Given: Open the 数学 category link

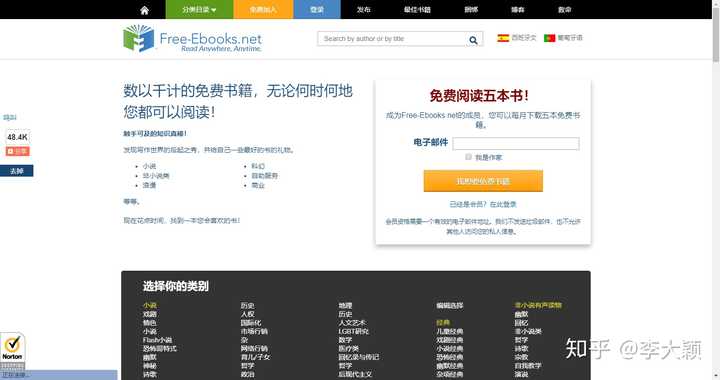Looking at the screenshot, I should (345, 340).
